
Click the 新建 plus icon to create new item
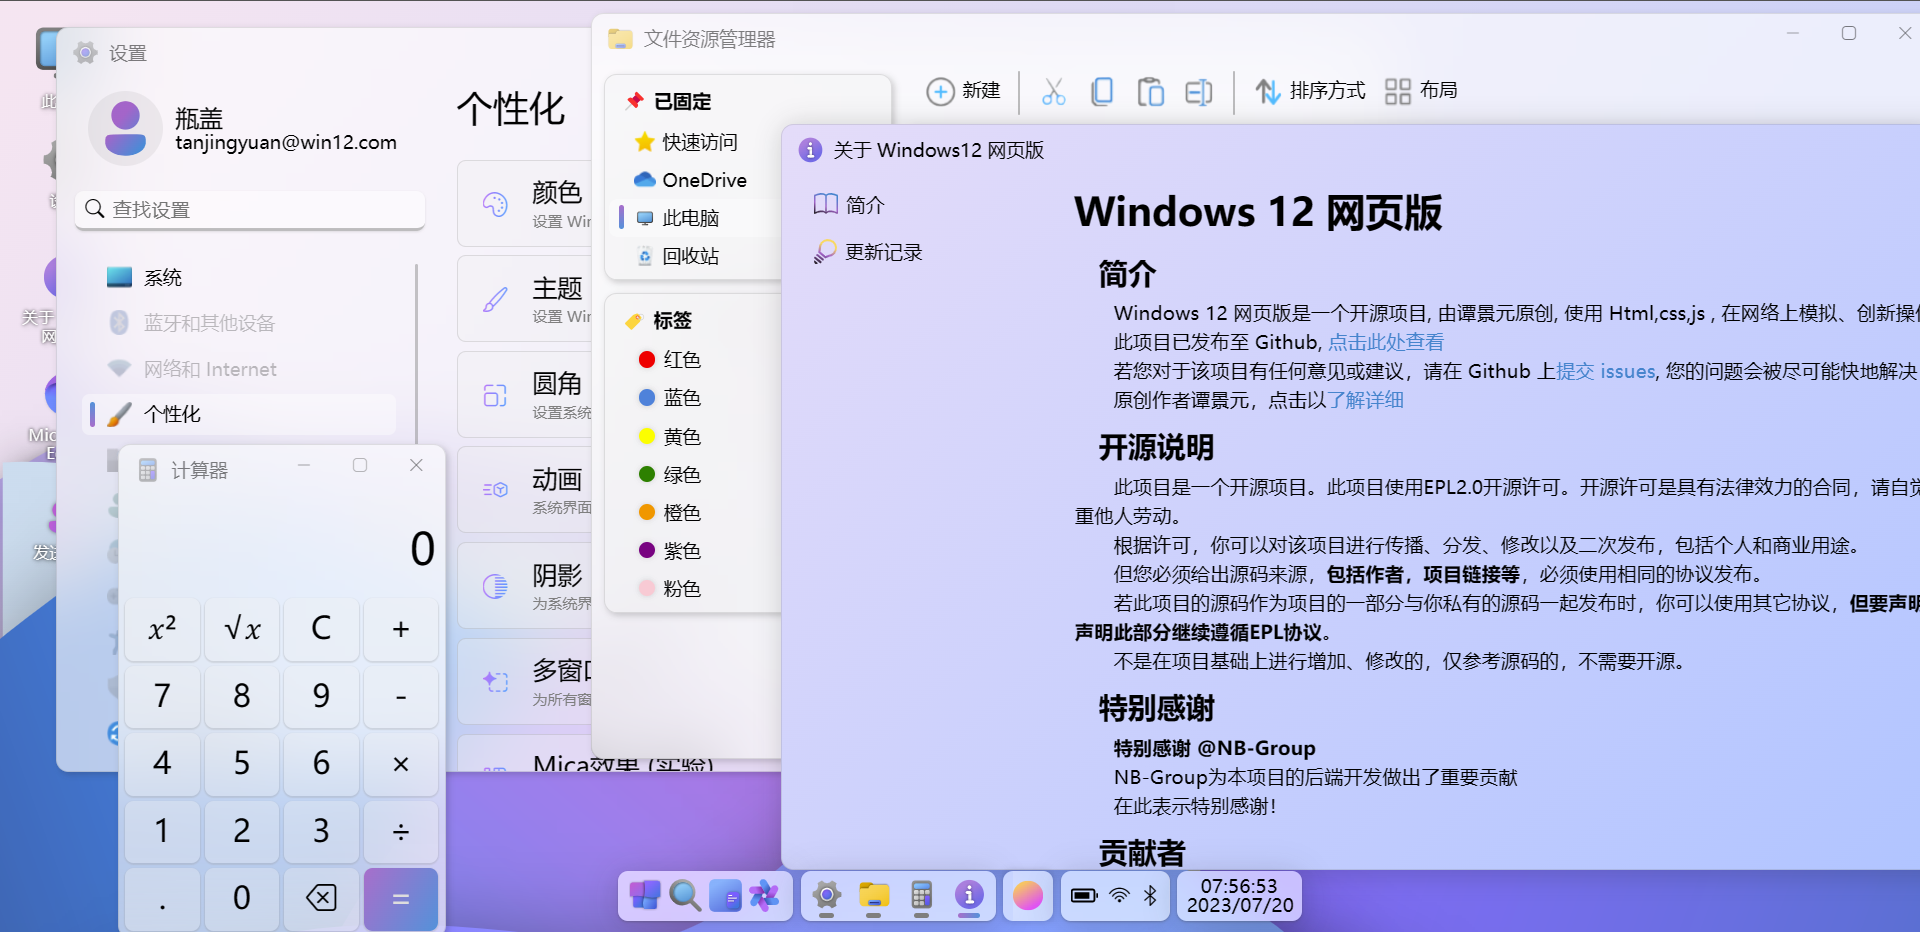pos(941,91)
